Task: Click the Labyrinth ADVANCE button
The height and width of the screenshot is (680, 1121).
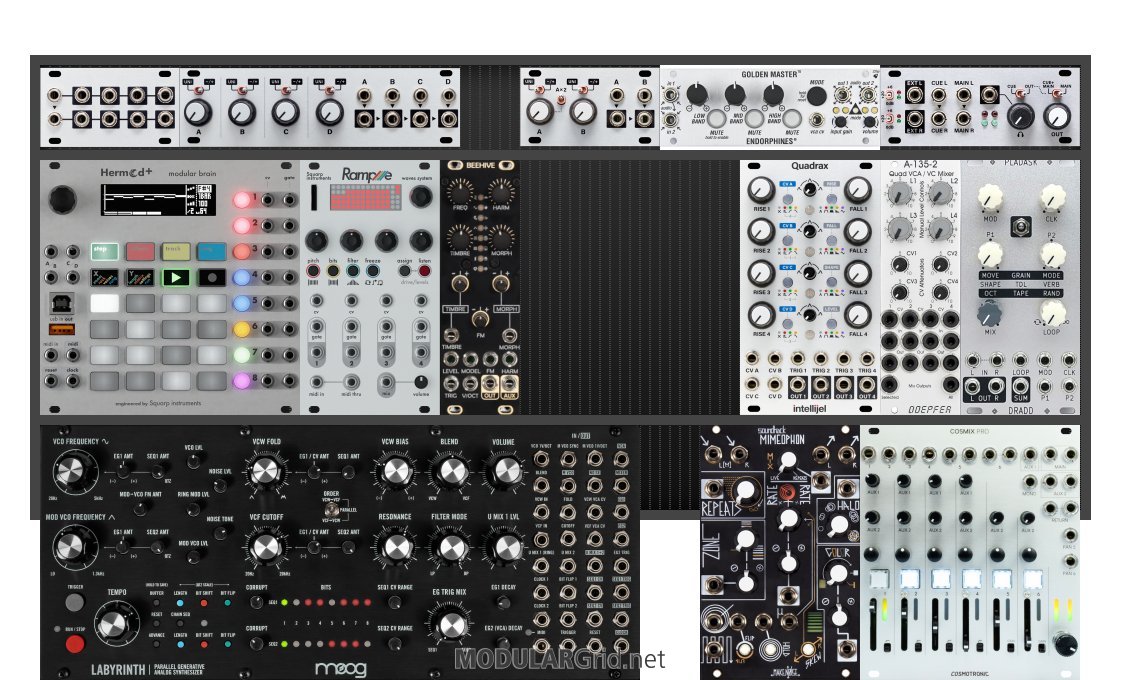Action: tap(157, 645)
